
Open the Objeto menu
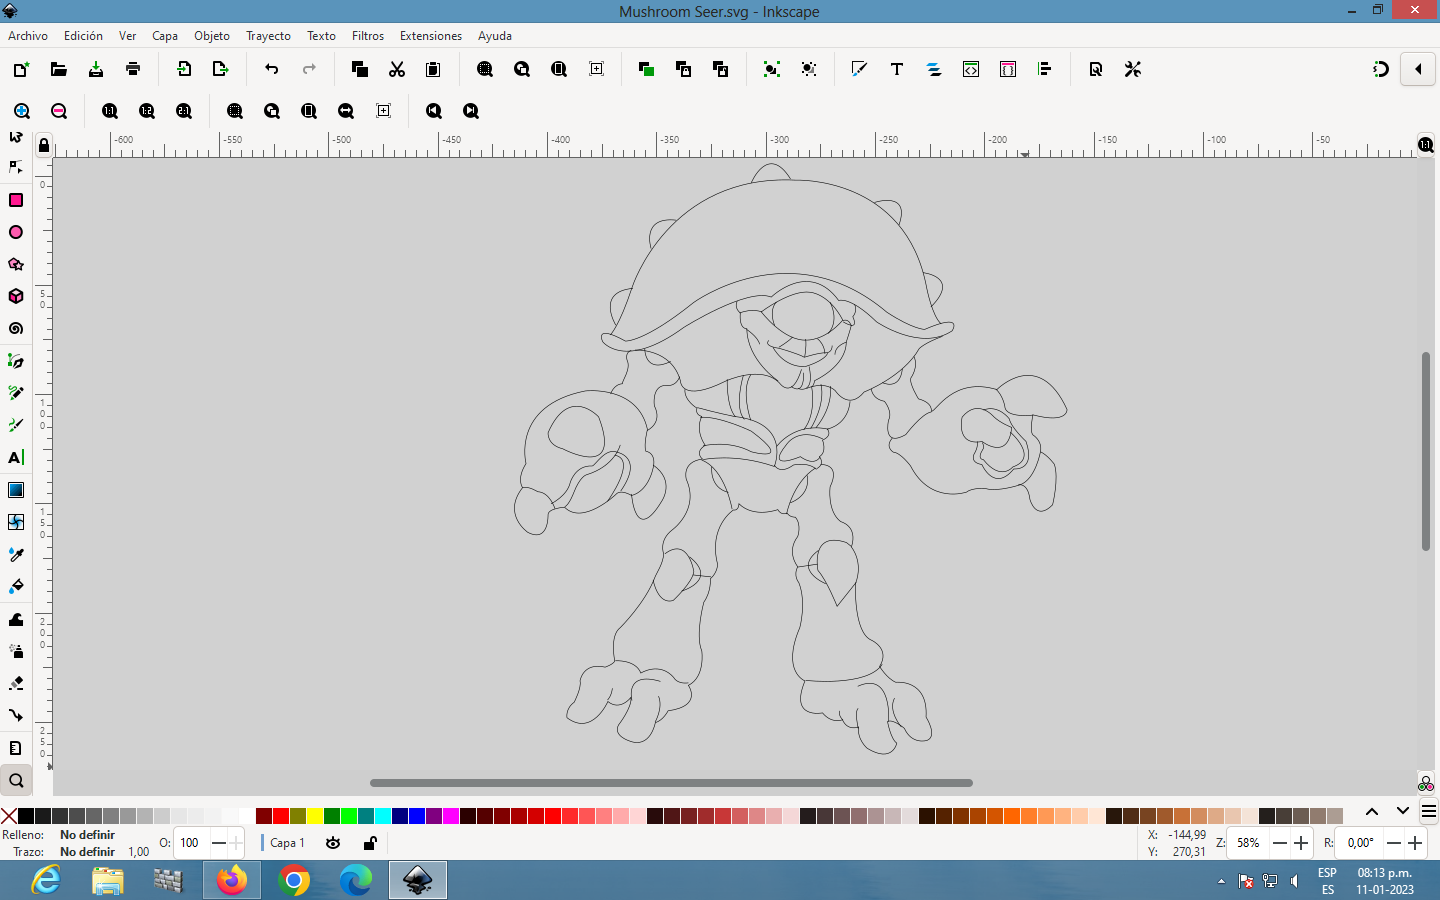(212, 36)
